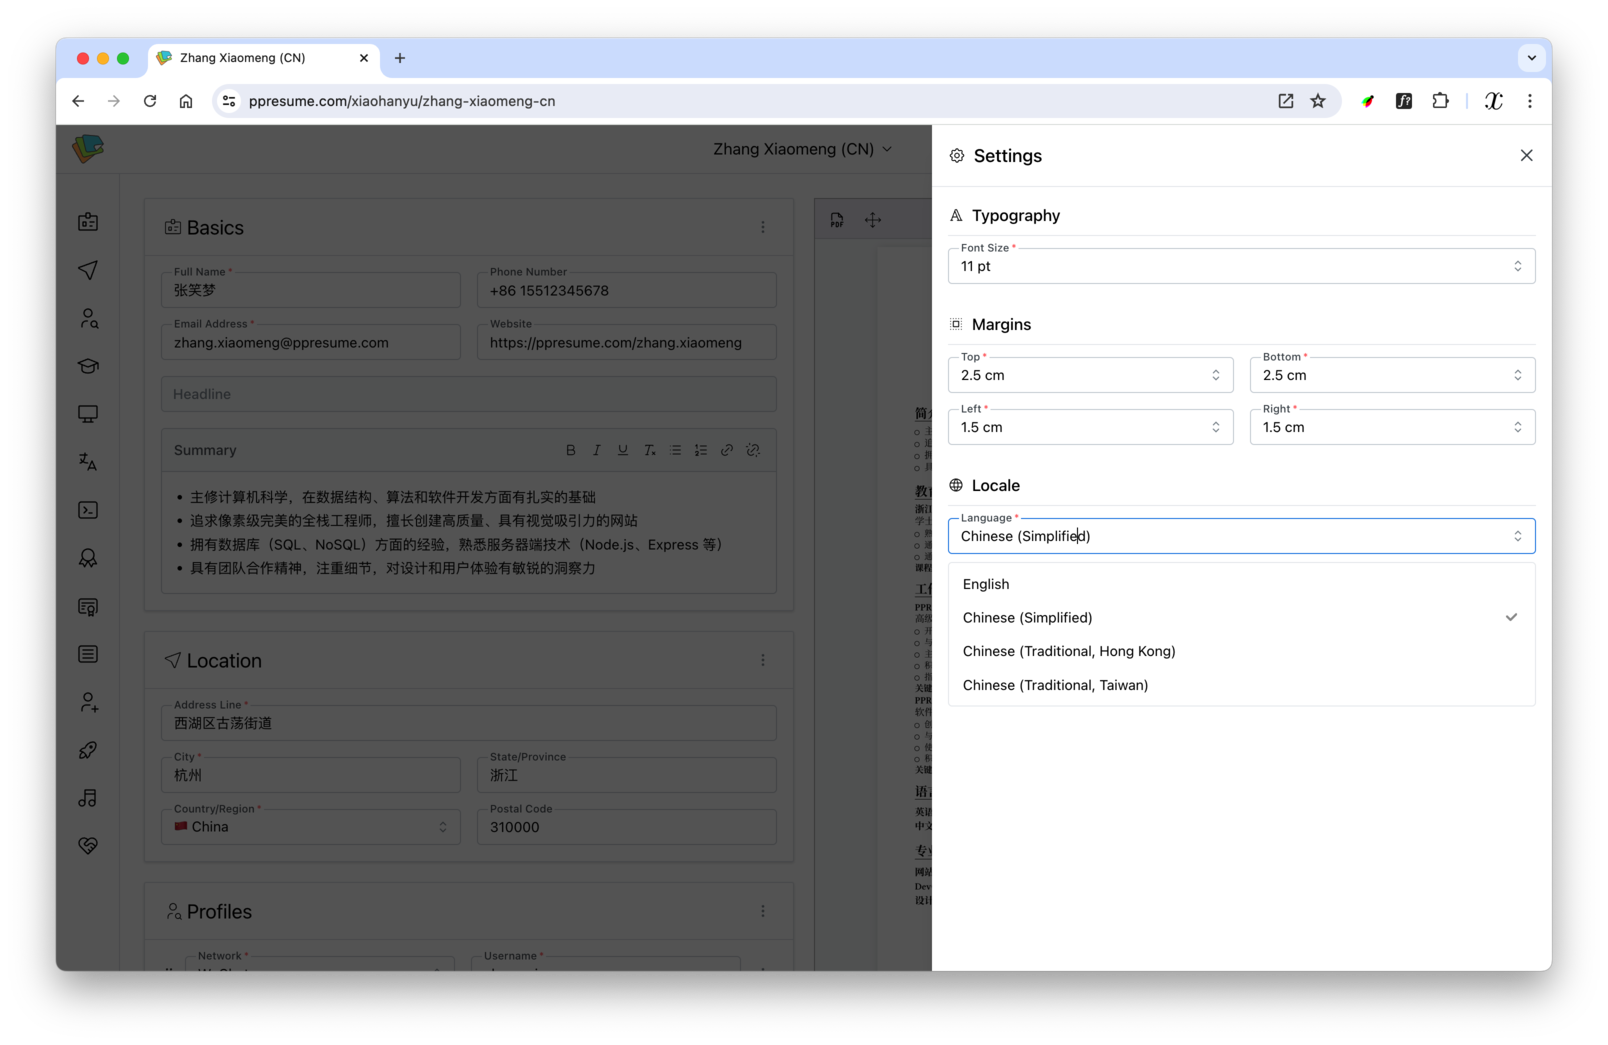Select checked Chinese (Simplified) option

1027,618
